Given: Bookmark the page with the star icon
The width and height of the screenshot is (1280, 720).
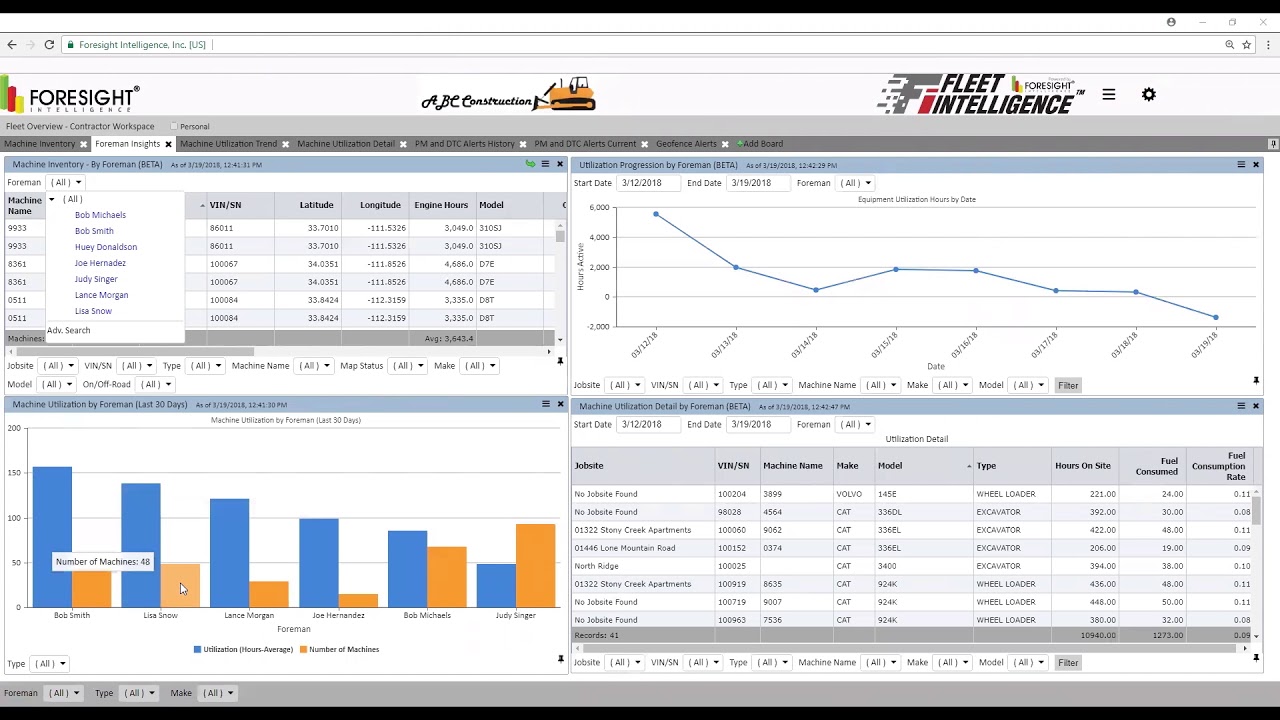Looking at the screenshot, I should coord(1246,44).
